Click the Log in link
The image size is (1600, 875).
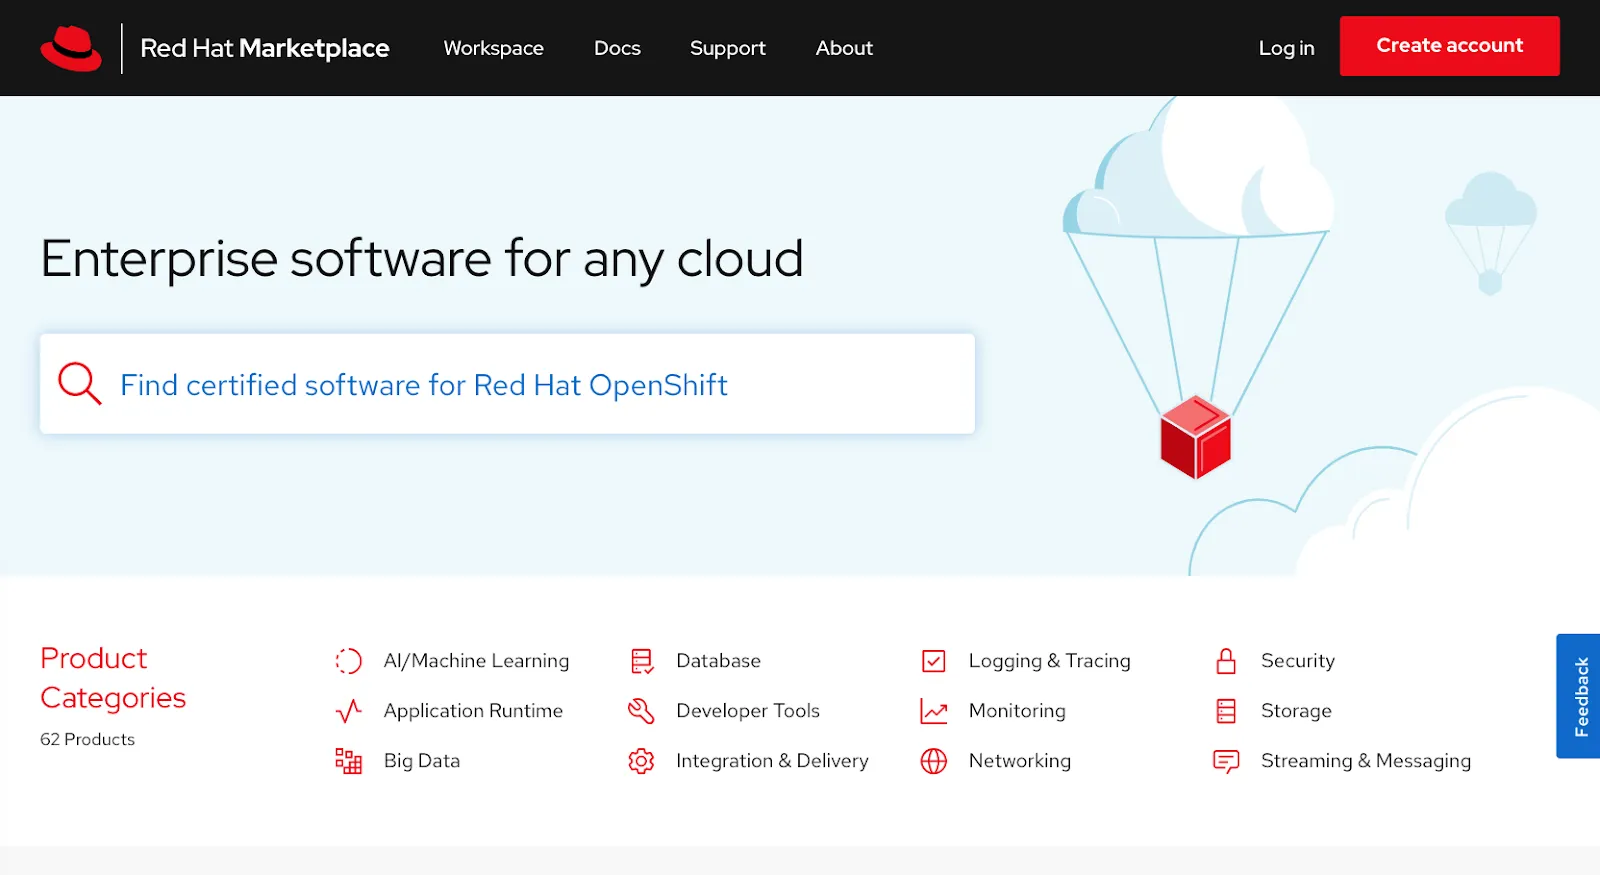coord(1286,48)
